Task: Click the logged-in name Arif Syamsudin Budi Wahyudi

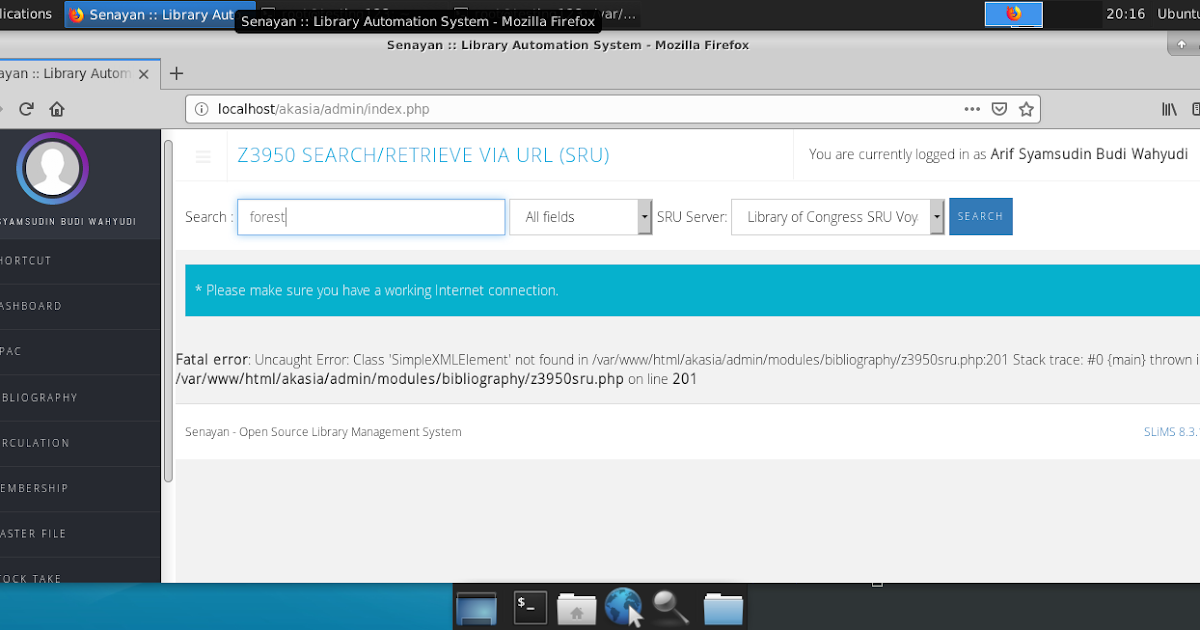Action: [x=1089, y=154]
